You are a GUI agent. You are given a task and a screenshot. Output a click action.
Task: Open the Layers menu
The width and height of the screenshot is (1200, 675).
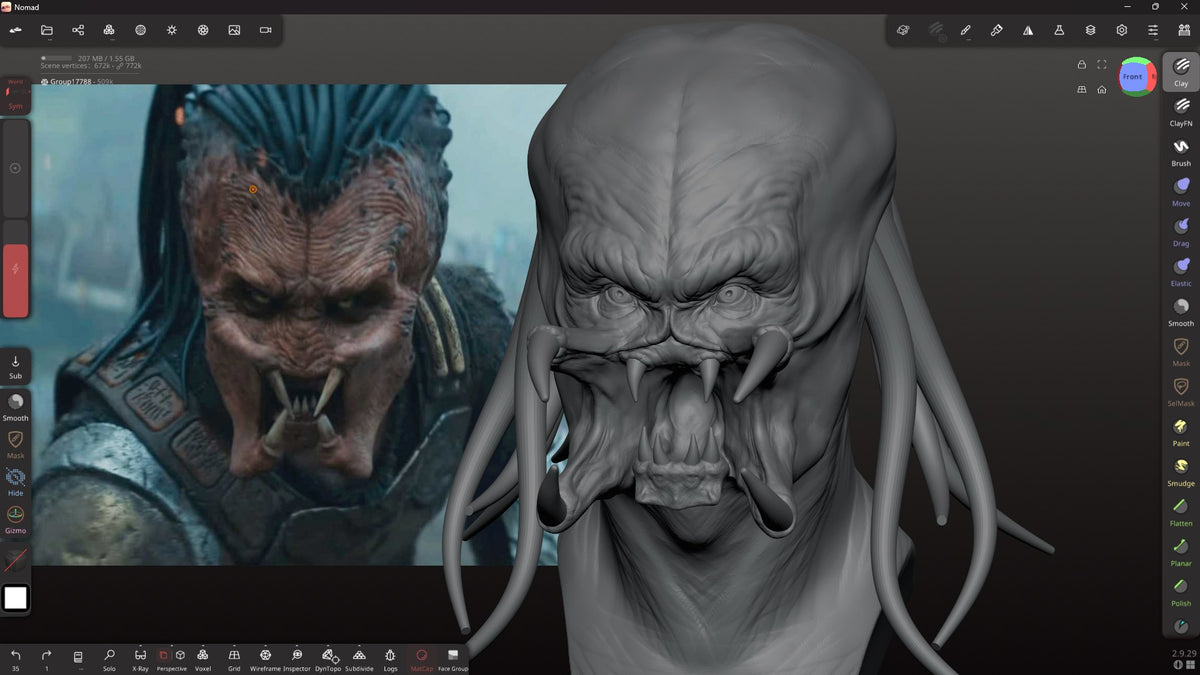[x=1090, y=30]
